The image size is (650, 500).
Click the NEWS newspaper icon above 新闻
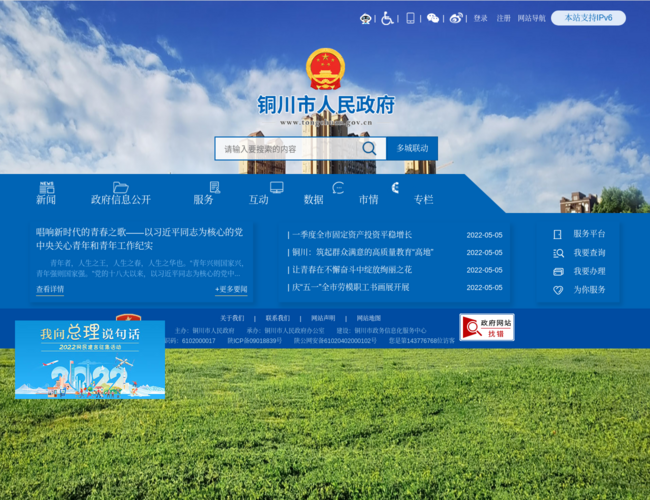click(47, 187)
